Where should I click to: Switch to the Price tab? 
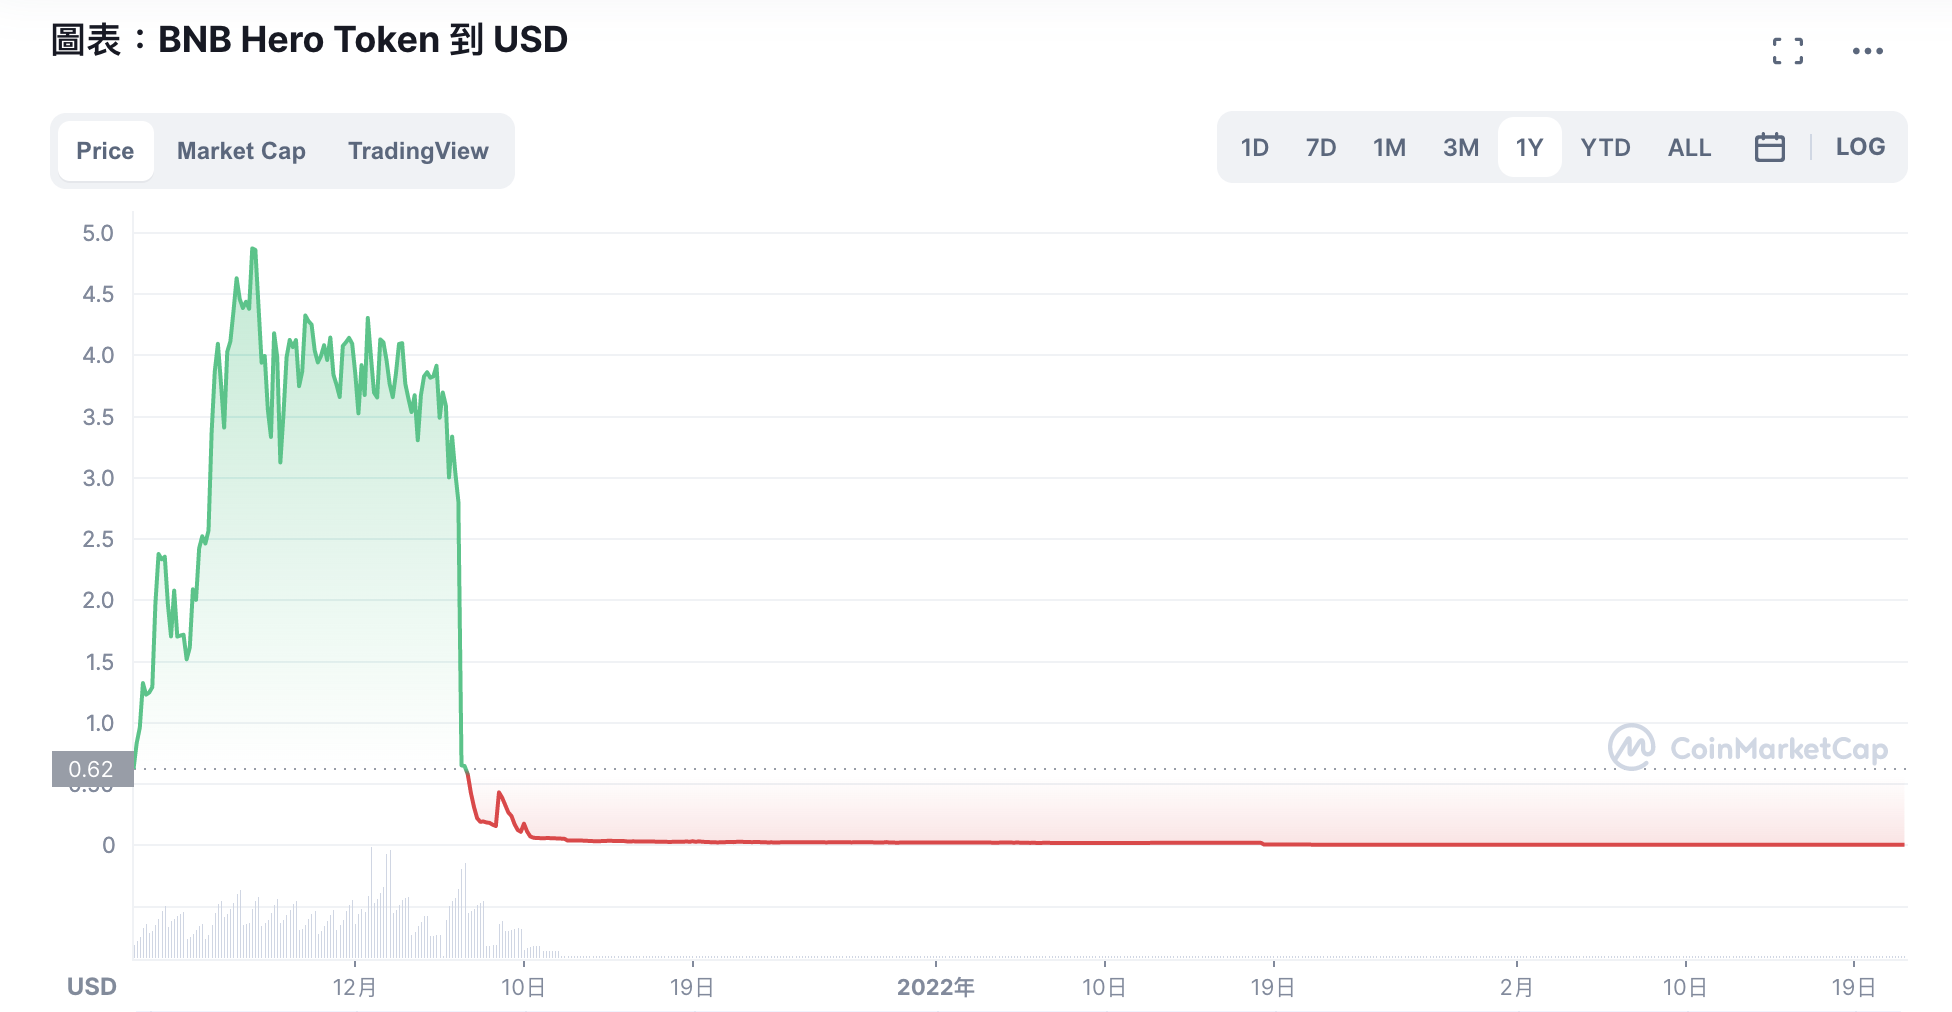tap(105, 151)
